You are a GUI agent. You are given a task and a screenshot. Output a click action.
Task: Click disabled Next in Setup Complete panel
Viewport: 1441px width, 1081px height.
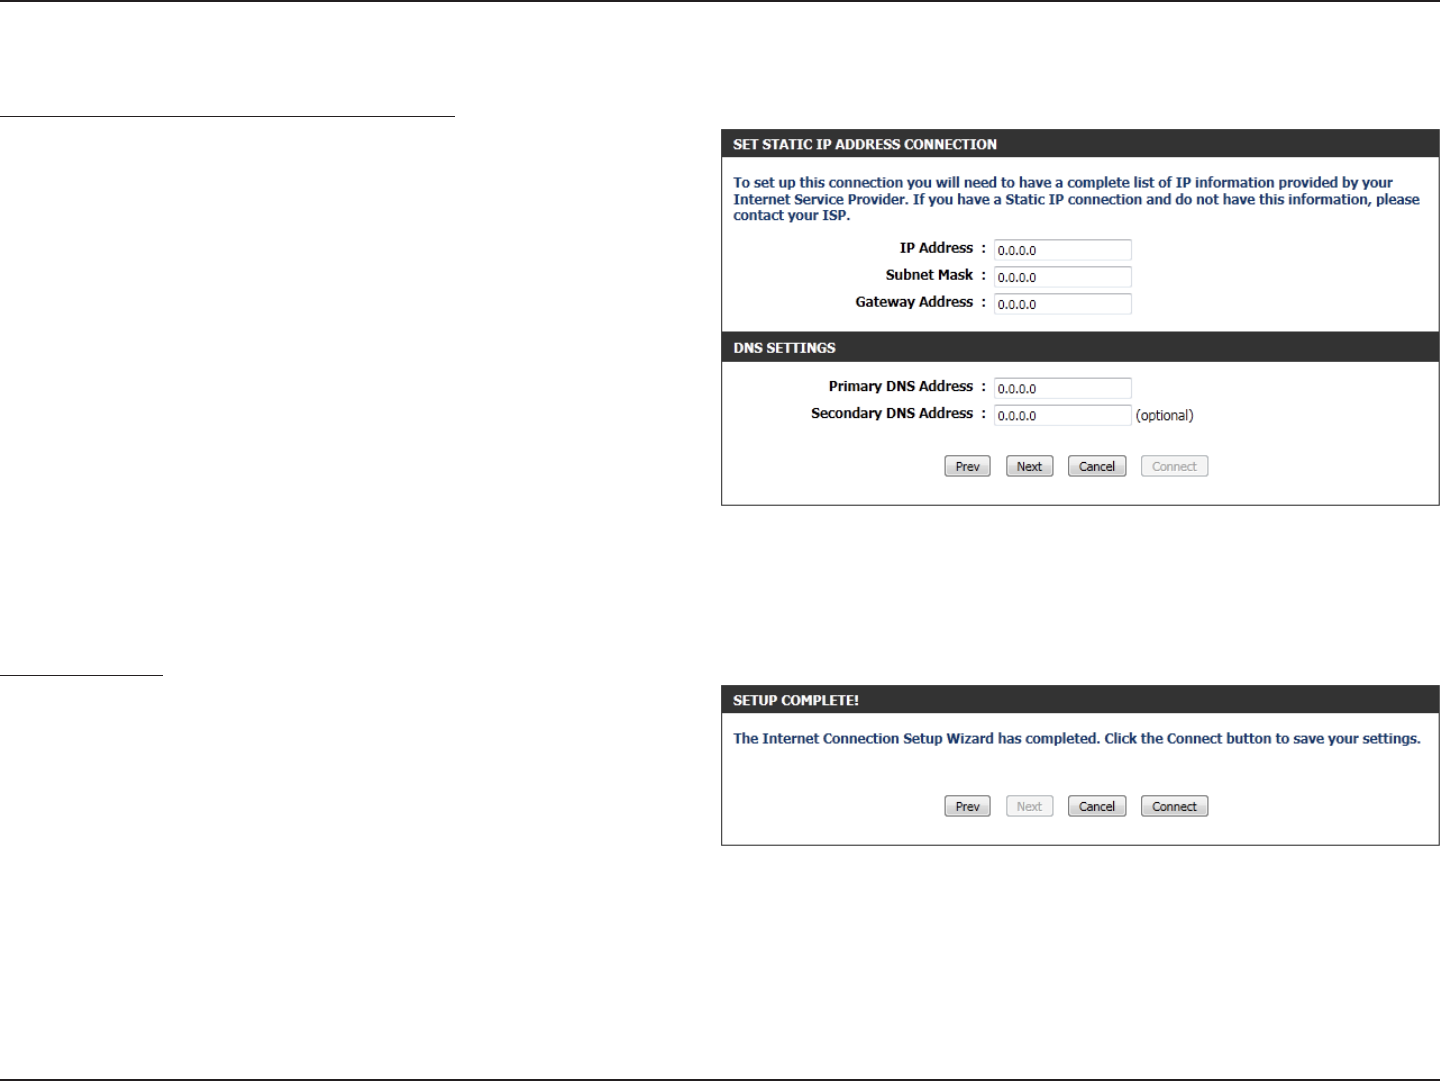tap(1029, 807)
